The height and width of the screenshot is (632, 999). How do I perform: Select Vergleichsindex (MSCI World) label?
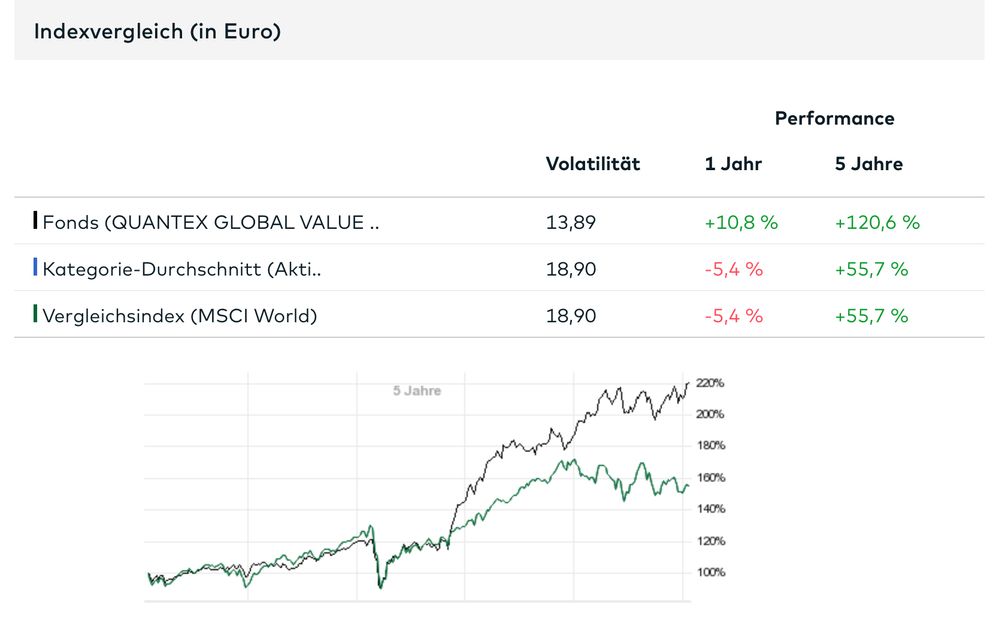point(180,316)
